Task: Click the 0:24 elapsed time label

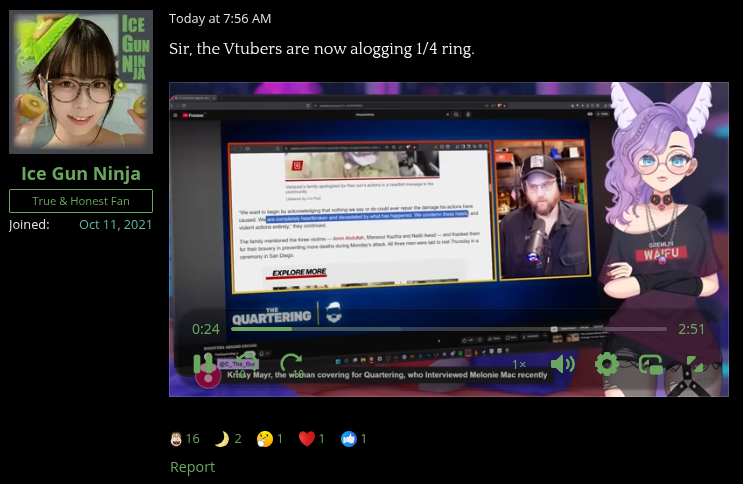Action: [206, 329]
